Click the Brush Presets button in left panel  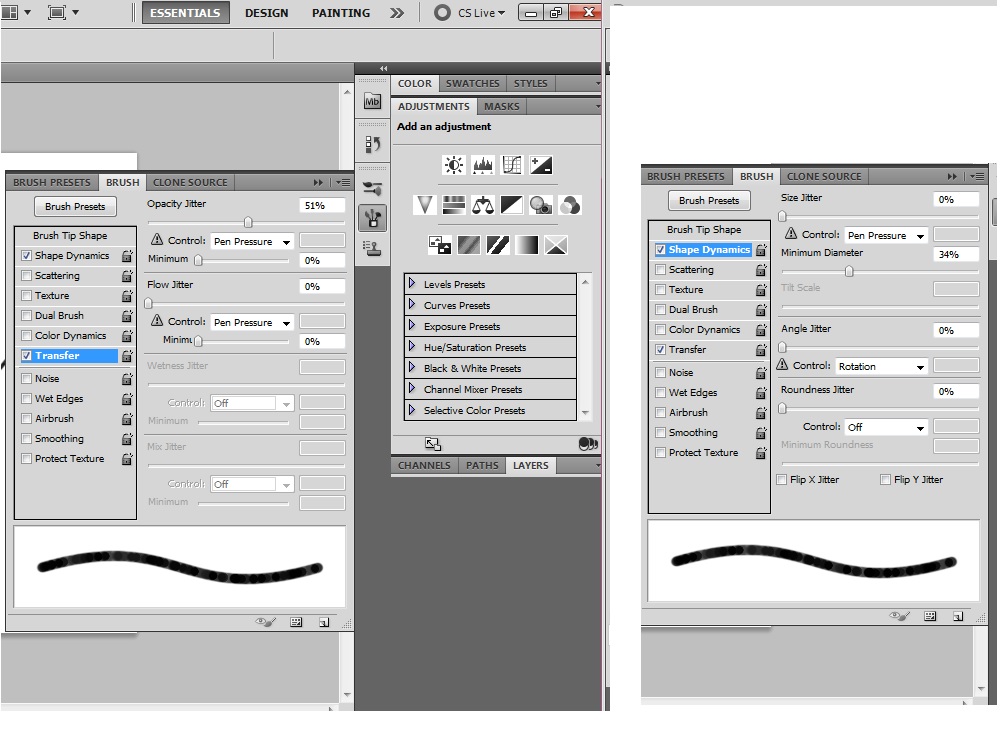75,207
